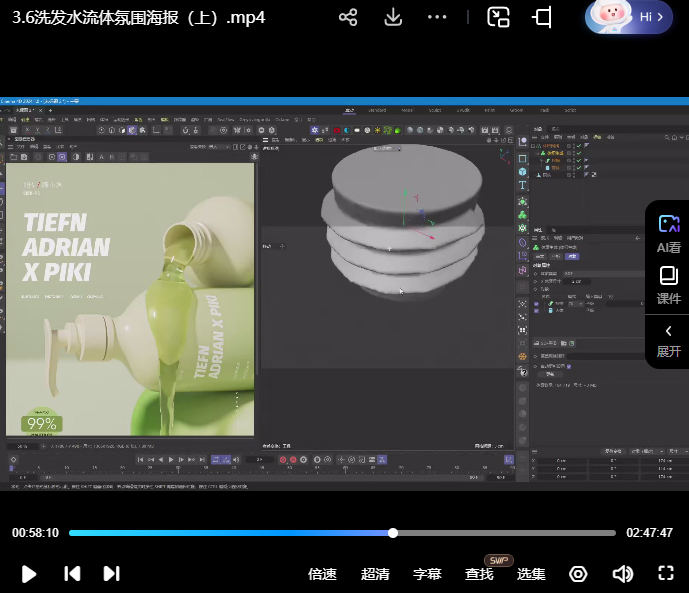Screen dimensions: 689x593
Task: Click 查找 search in video
Action: point(479,574)
